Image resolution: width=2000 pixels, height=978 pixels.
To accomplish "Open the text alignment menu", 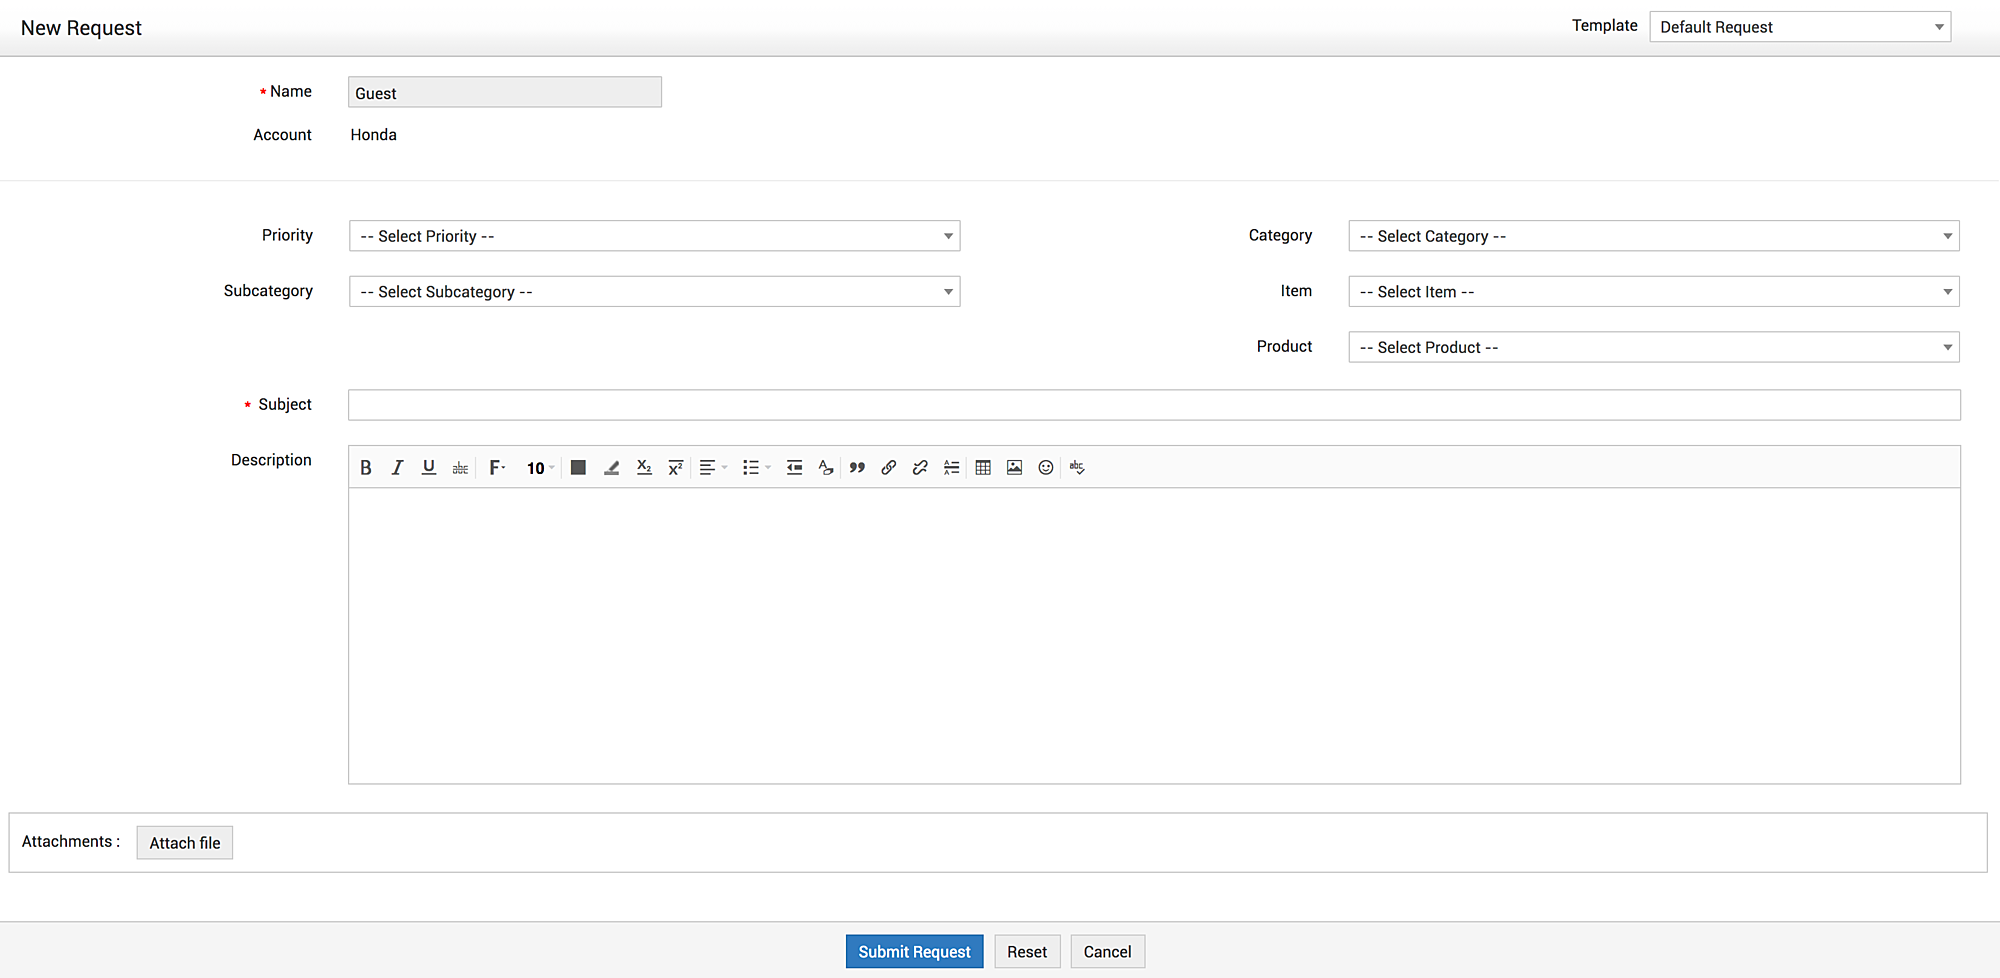I will [x=712, y=468].
